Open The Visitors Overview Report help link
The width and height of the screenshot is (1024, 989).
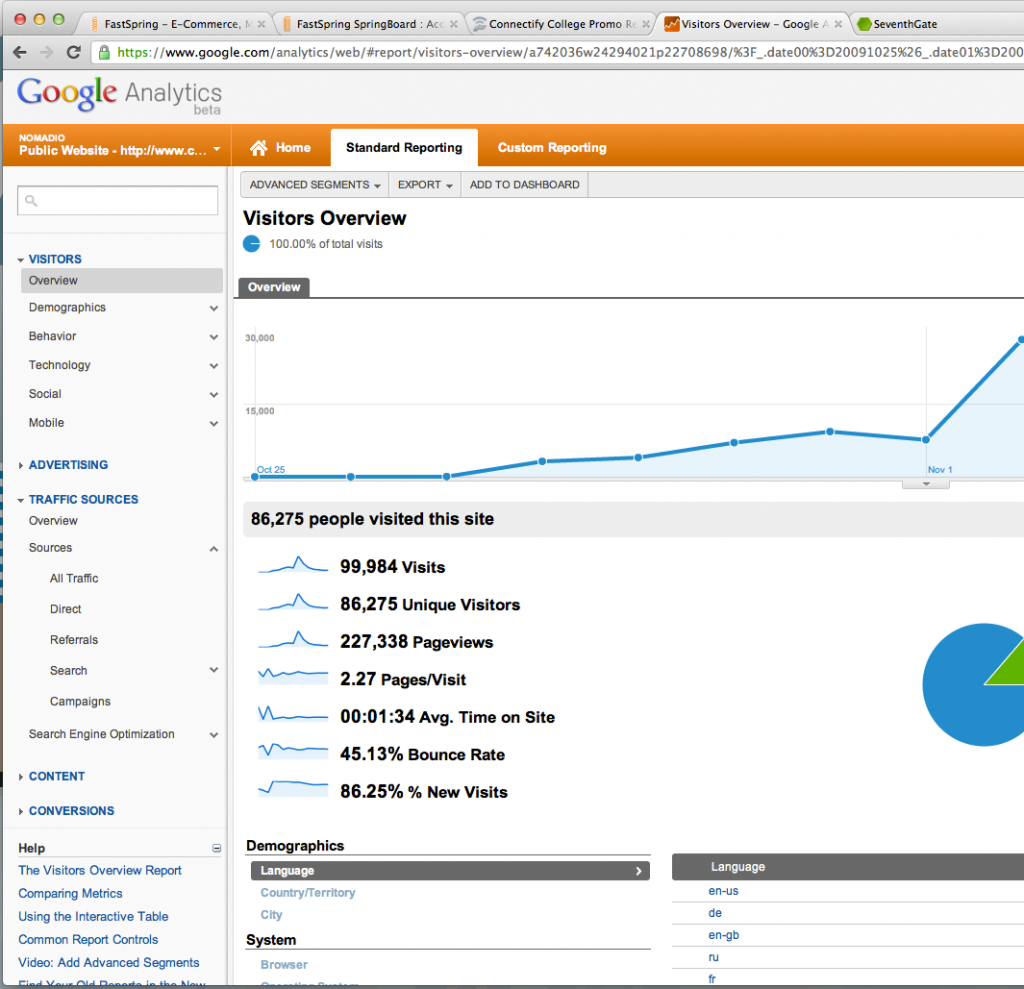(x=100, y=871)
